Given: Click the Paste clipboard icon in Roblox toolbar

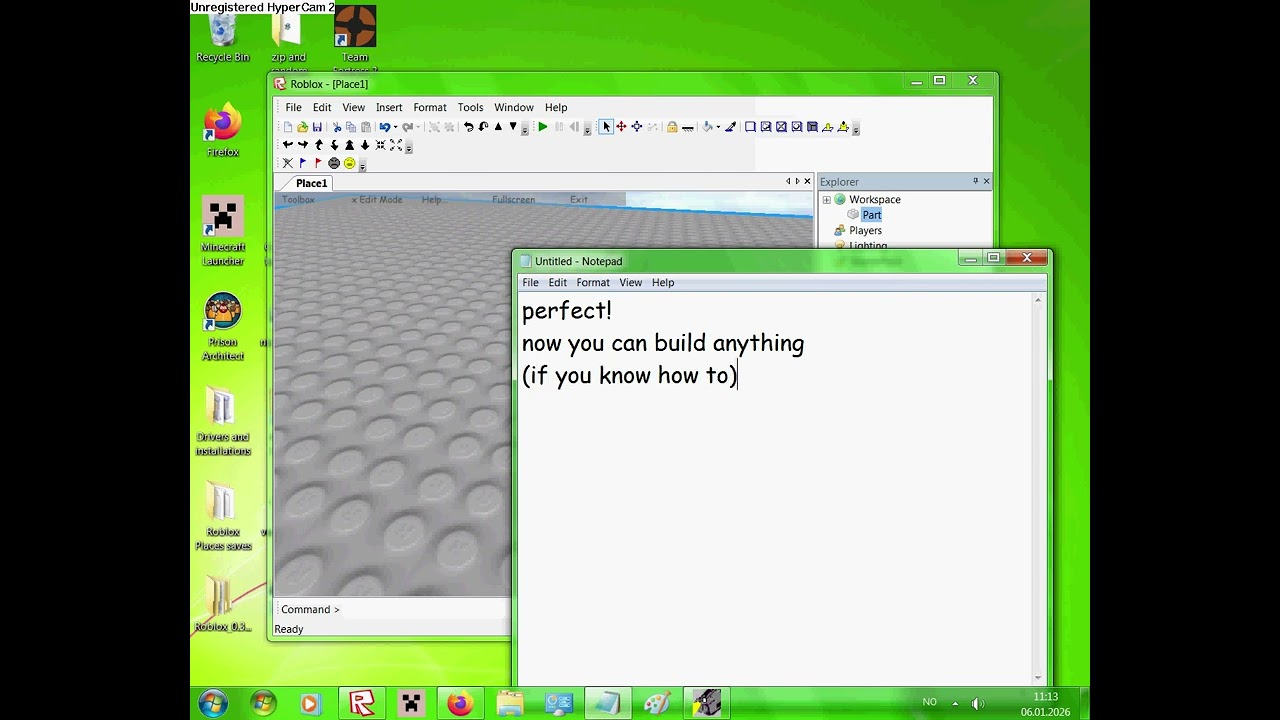Looking at the screenshot, I should 366,127.
